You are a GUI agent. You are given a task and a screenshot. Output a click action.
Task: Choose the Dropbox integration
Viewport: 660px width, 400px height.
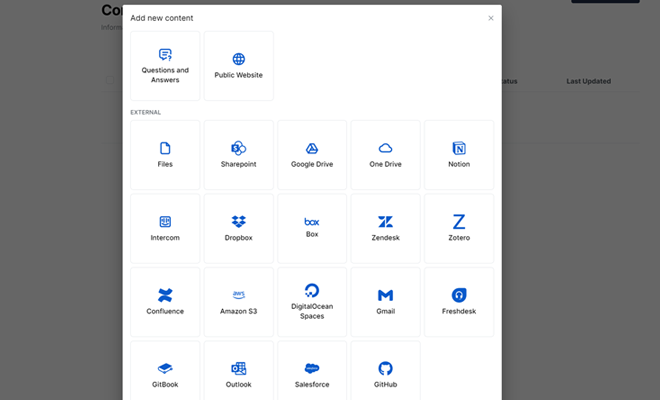tap(239, 229)
